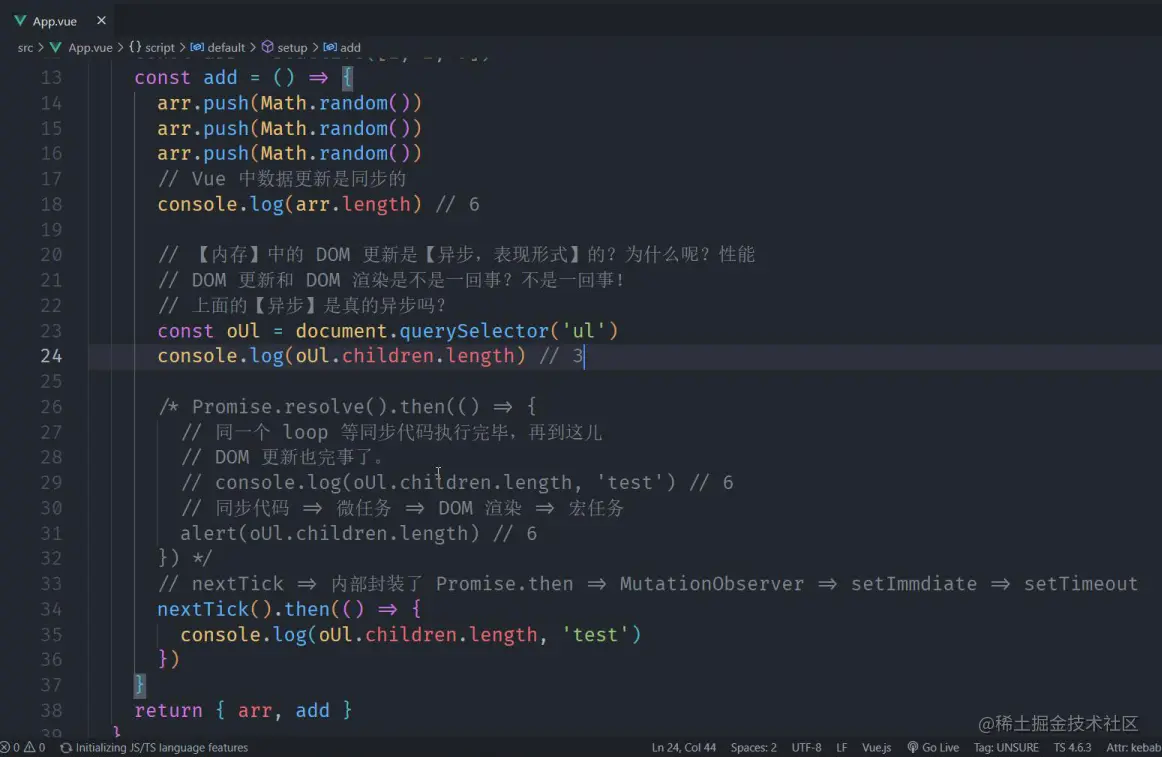Viewport: 1162px width, 757px height.
Task: Open the add breadcrumb segment
Action: coord(351,47)
